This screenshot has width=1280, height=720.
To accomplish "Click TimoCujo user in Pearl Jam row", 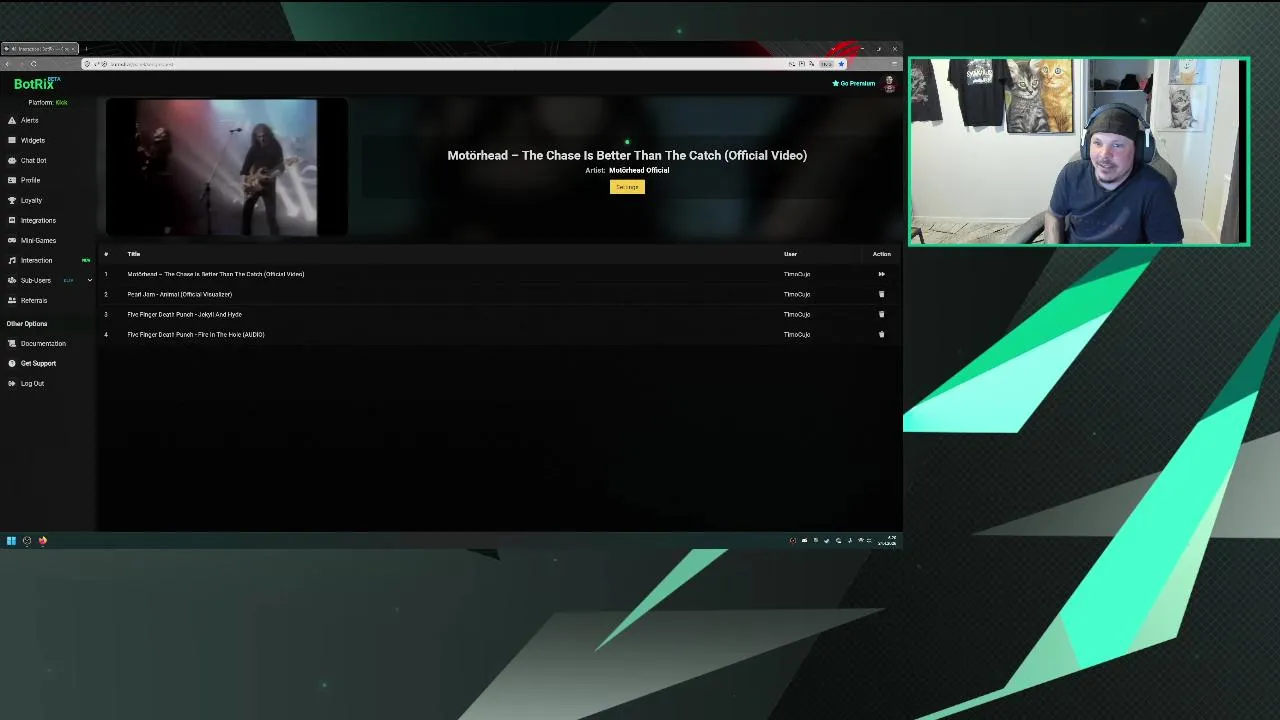I will 797,294.
